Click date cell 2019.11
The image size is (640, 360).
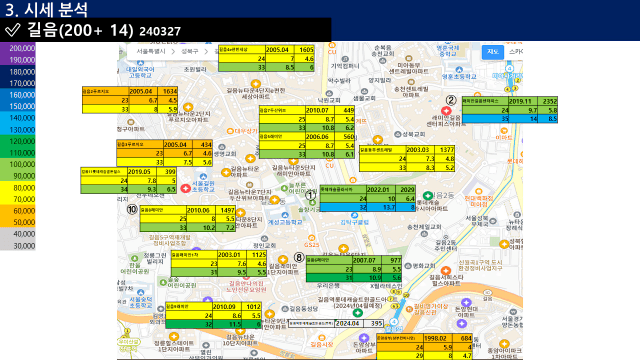point(523,101)
